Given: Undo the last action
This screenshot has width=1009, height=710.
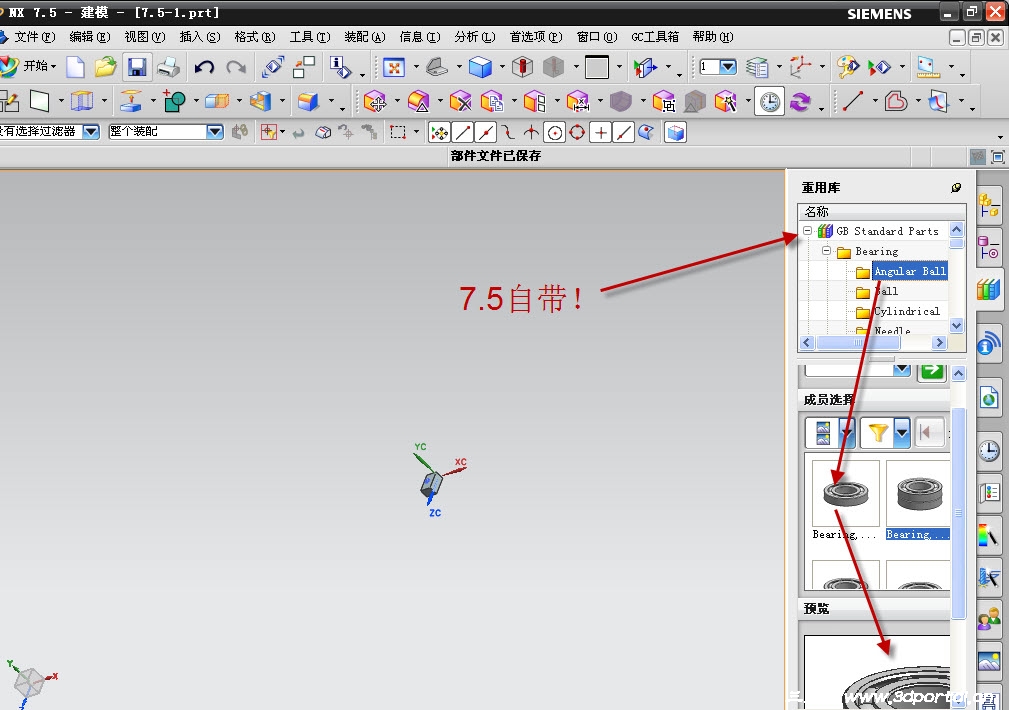Looking at the screenshot, I should point(204,67).
